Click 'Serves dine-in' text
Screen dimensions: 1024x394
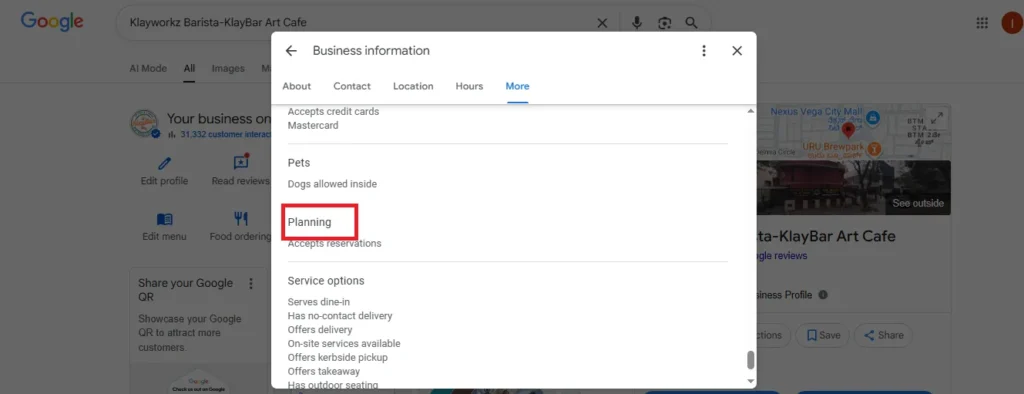coord(319,302)
